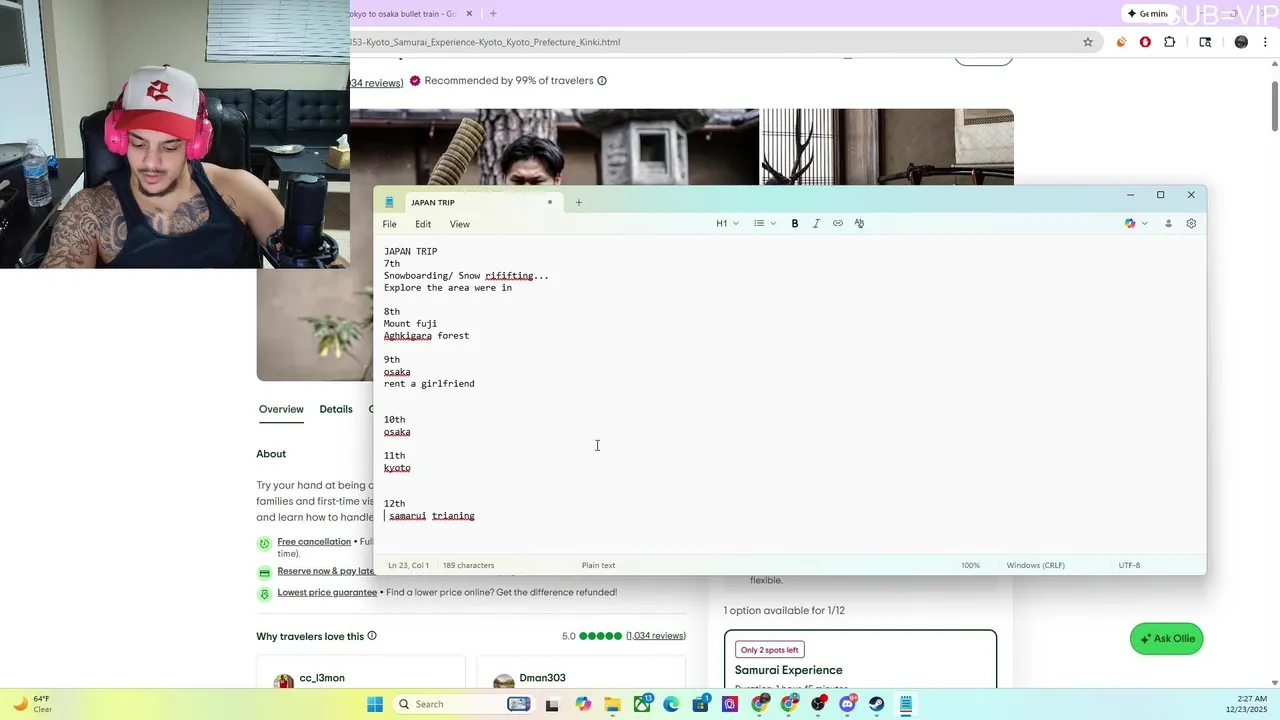Click the word 'kyoto' in note
The width and height of the screenshot is (1280, 720).
397,468
